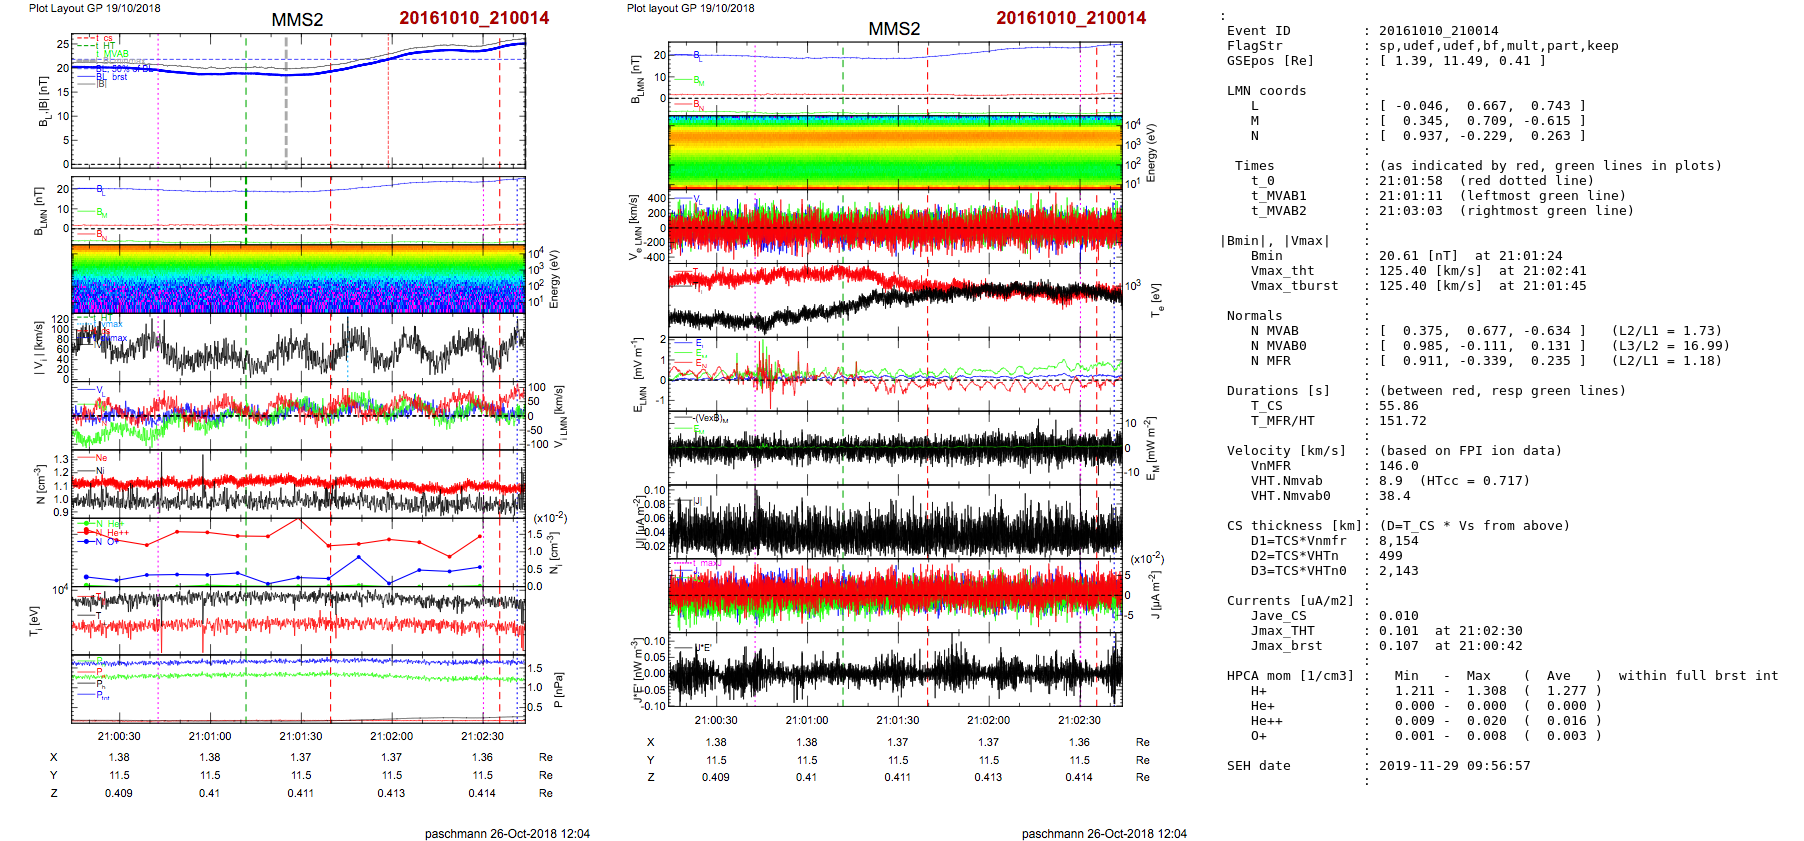
Task: Click the MMS2 title above the right plot
Action: (894, 29)
